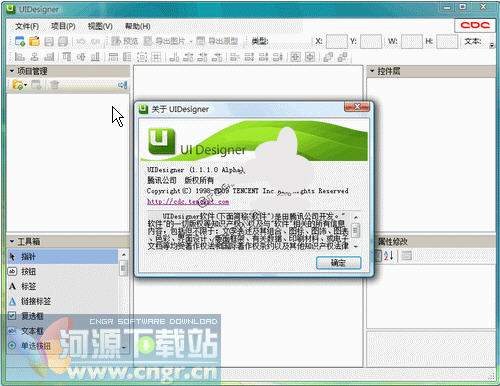Click the New file icon in the toolbar
The image size is (500, 386).
pyautogui.click(x=20, y=41)
